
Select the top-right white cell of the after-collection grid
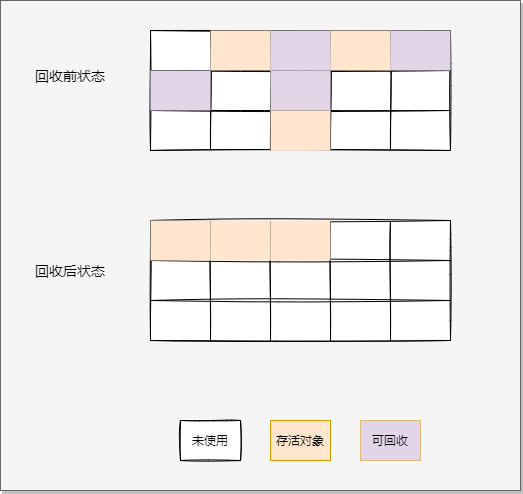click(421, 240)
